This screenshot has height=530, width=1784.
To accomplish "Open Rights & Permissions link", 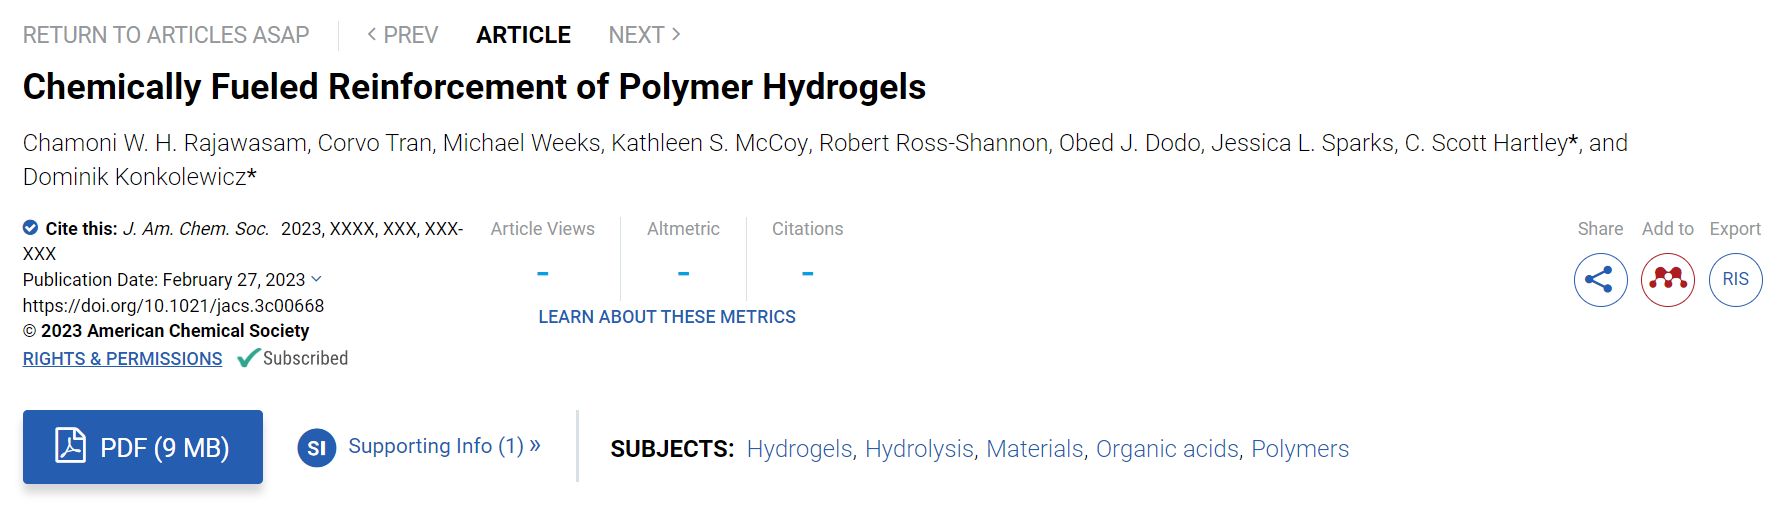I will point(122,358).
